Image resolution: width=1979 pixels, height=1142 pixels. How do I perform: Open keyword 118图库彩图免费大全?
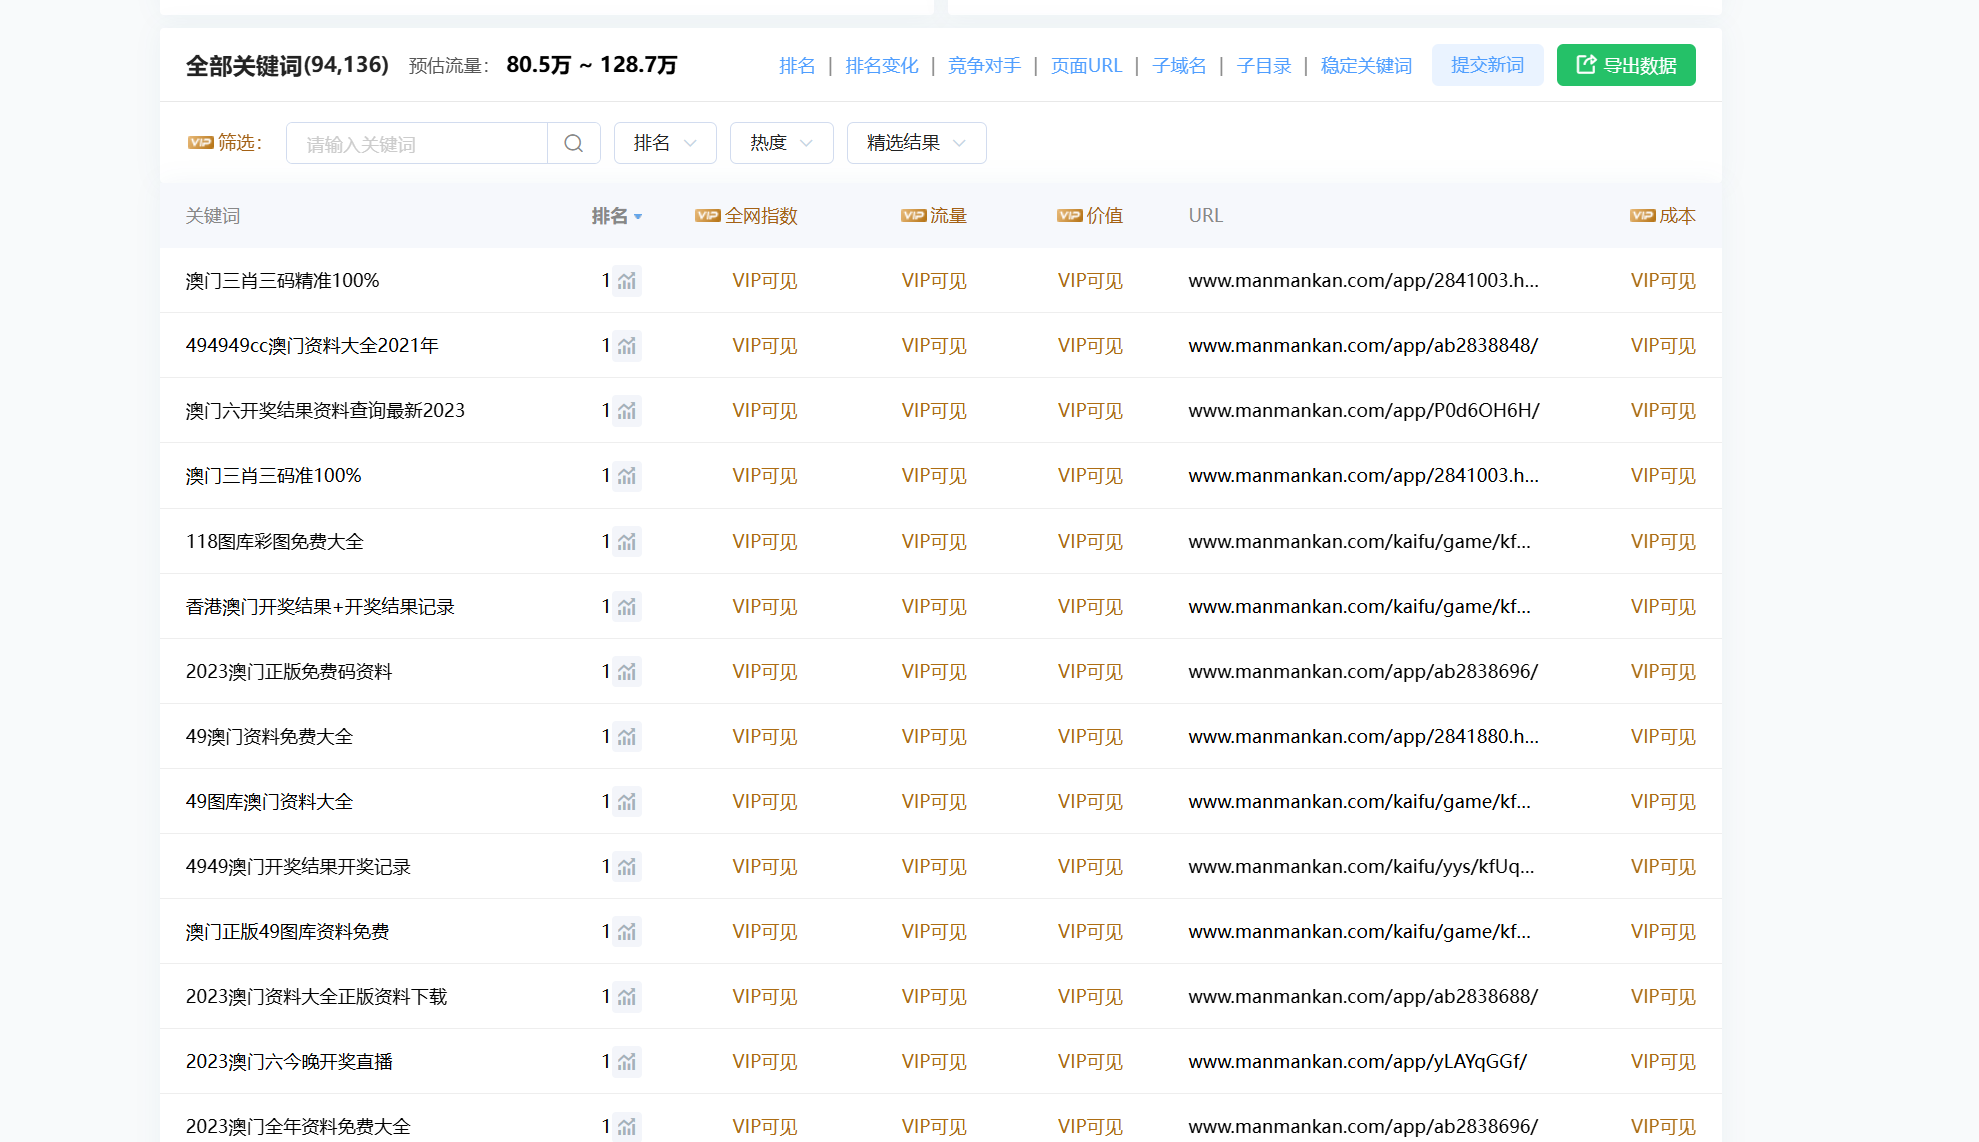(x=275, y=542)
